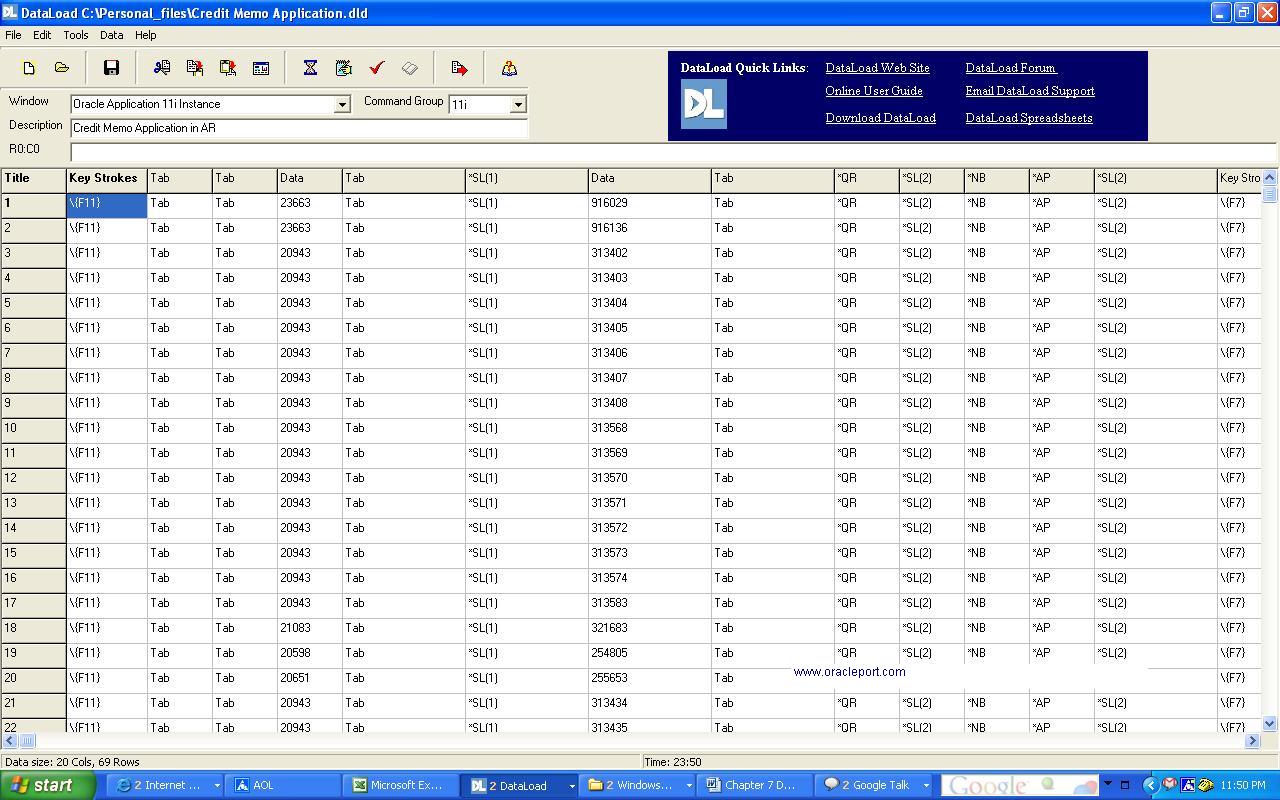Click the vertical scrollbar down arrow
Viewport: 1280px width, 800px height.
[1269, 724]
